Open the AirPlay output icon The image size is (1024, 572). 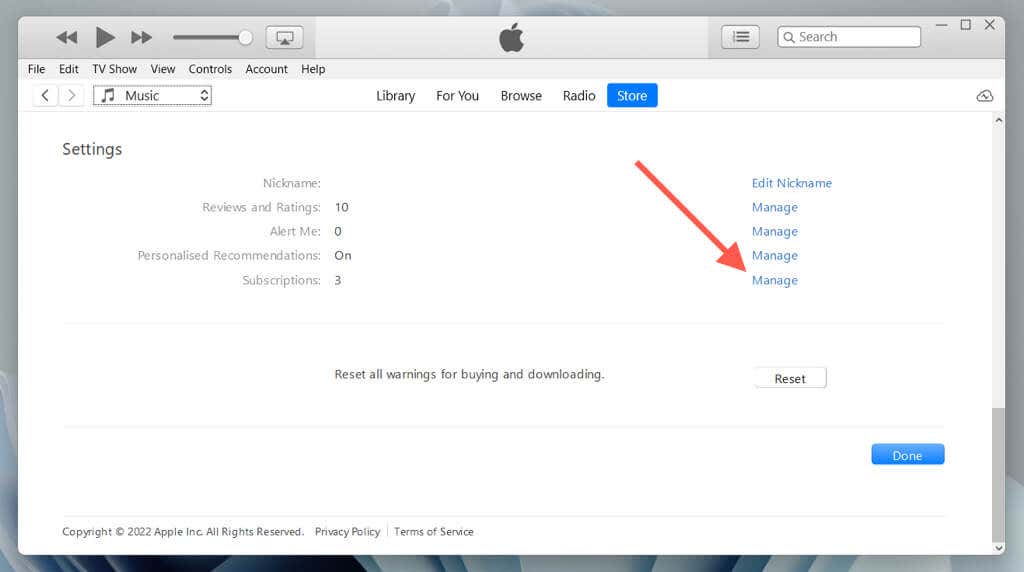284,38
